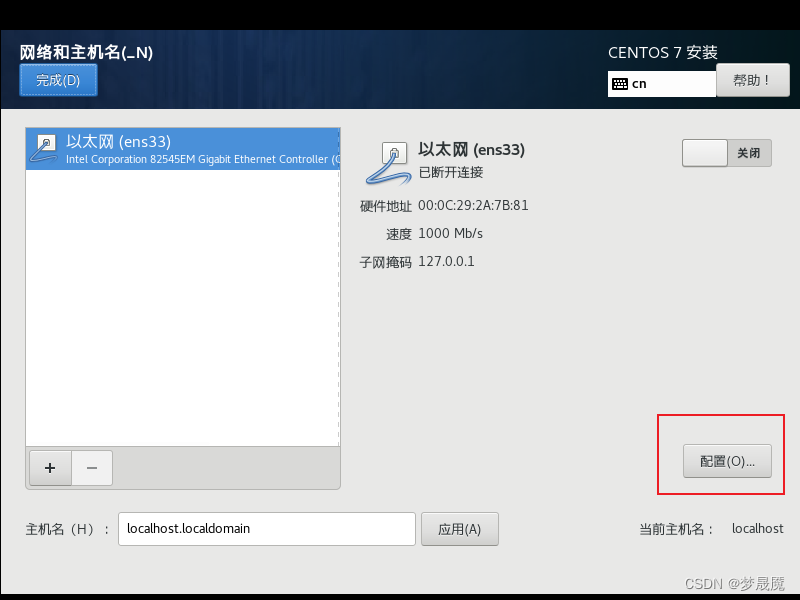This screenshot has width=800, height=600.
Task: Click the 127.0.0.1 subnet mask value
Action: click(446, 262)
